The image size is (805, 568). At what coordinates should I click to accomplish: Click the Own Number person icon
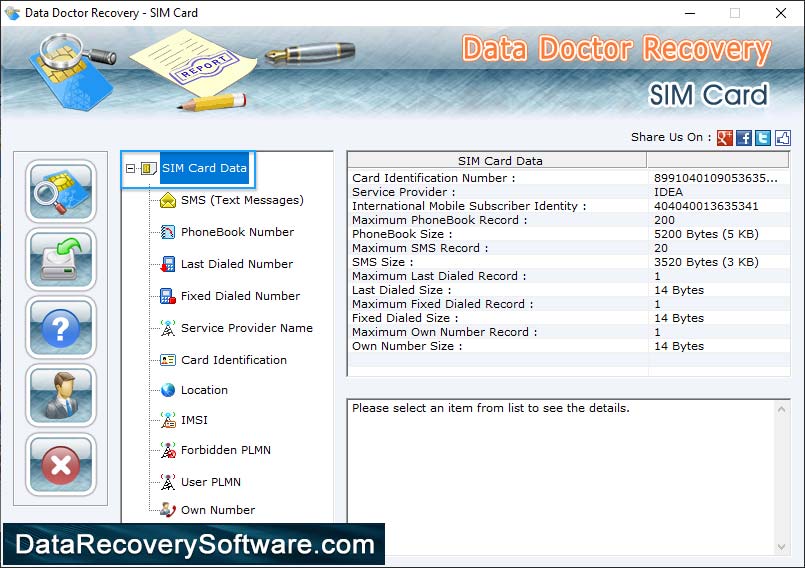(x=168, y=510)
